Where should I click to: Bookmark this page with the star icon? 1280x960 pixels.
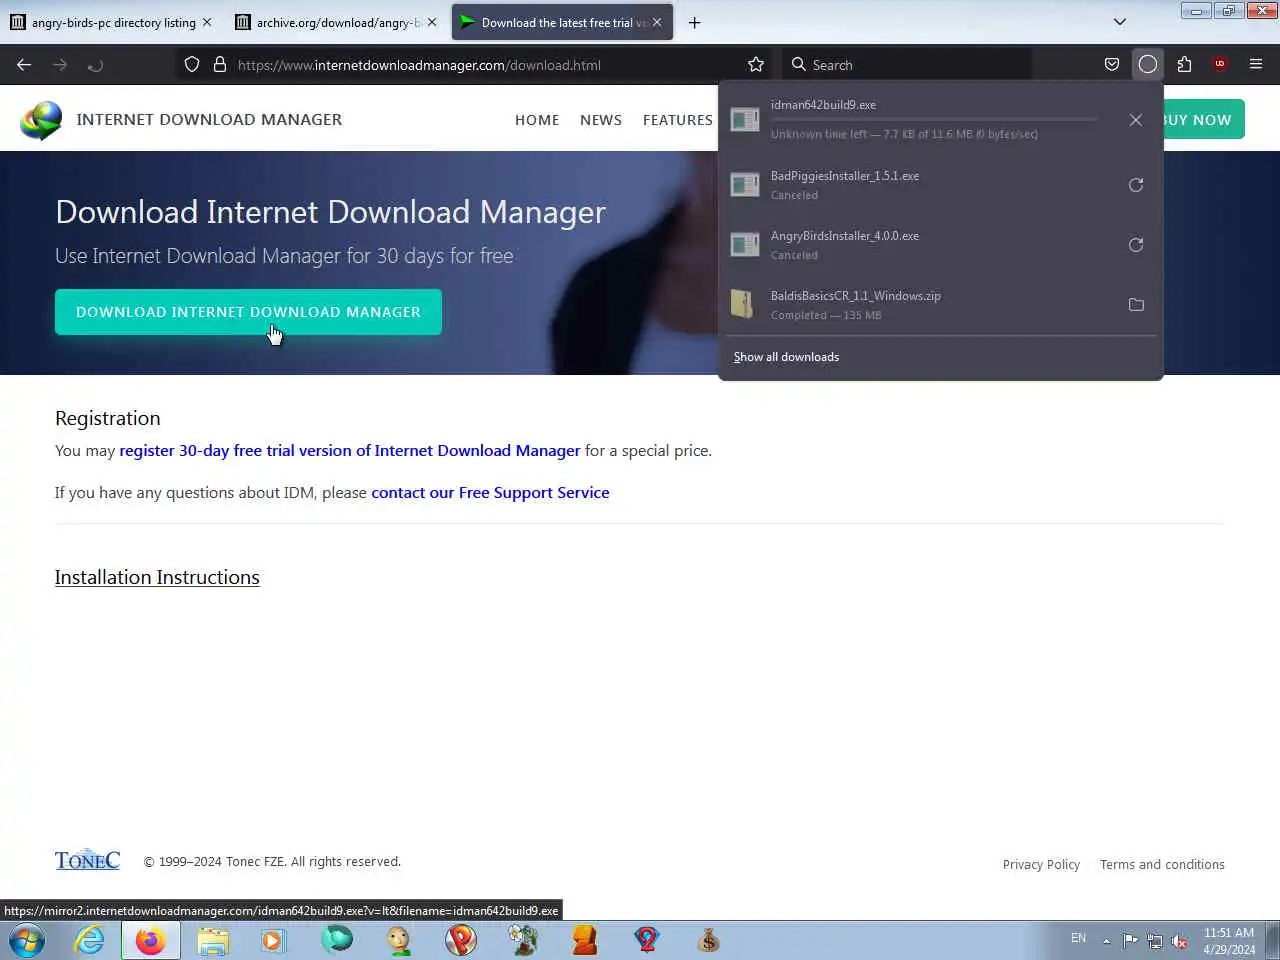756,65
